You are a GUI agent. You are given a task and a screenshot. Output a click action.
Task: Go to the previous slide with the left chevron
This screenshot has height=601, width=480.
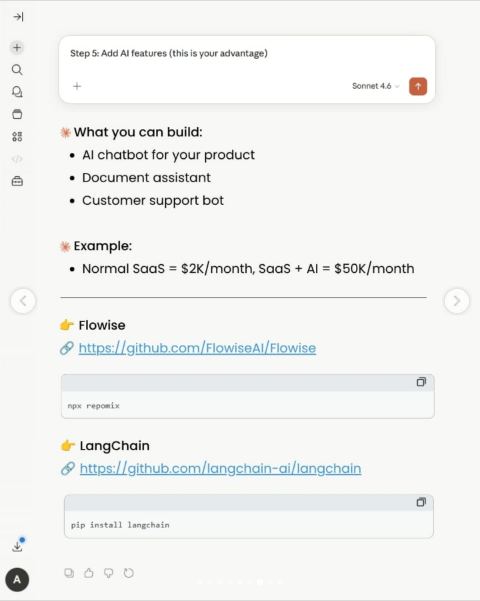click(x=23, y=301)
